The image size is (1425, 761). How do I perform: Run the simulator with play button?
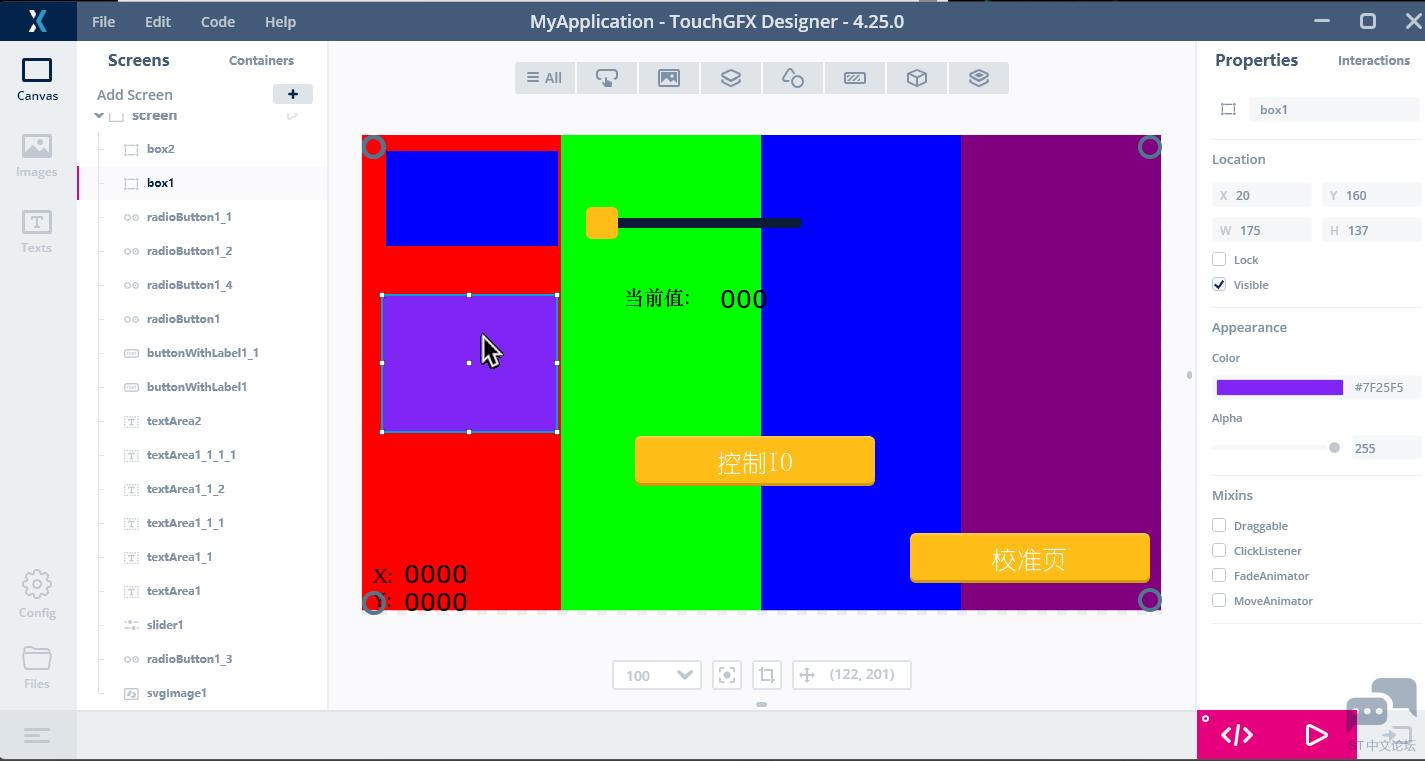pyautogui.click(x=1316, y=736)
